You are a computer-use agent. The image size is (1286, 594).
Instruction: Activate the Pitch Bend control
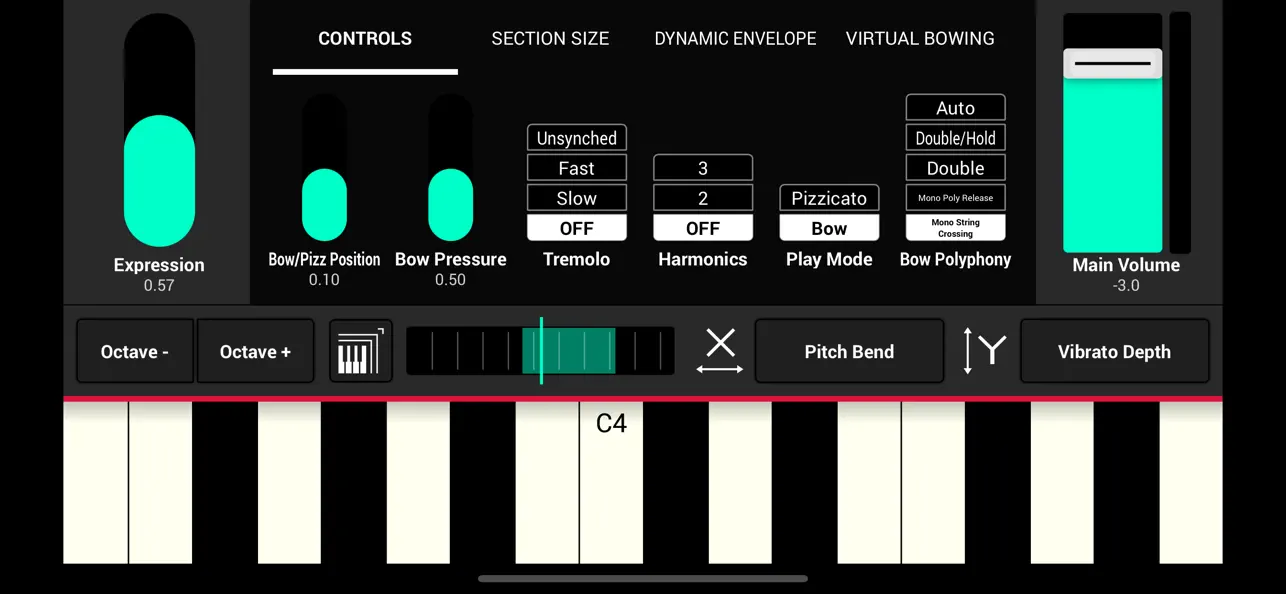pyautogui.click(x=849, y=351)
